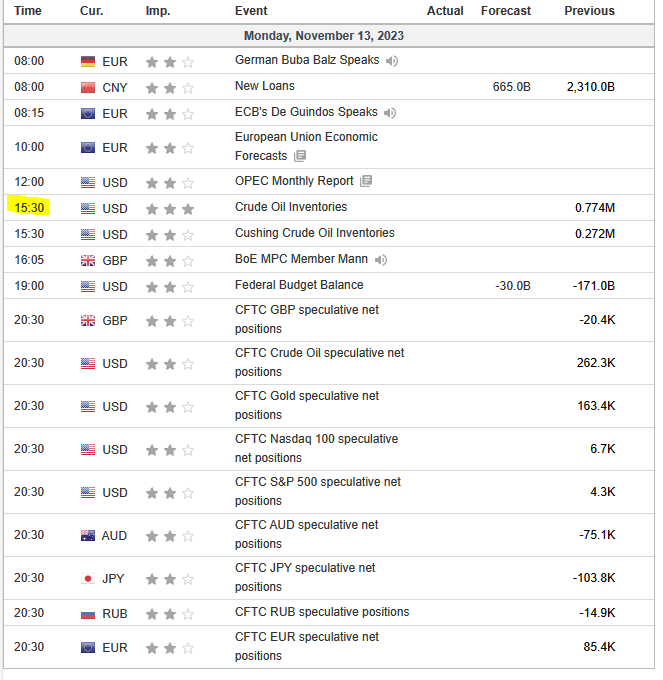Image resolution: width=663 pixels, height=680 pixels.
Task: Click the Monday, November 13, 2023 date row
Action: tap(324, 36)
